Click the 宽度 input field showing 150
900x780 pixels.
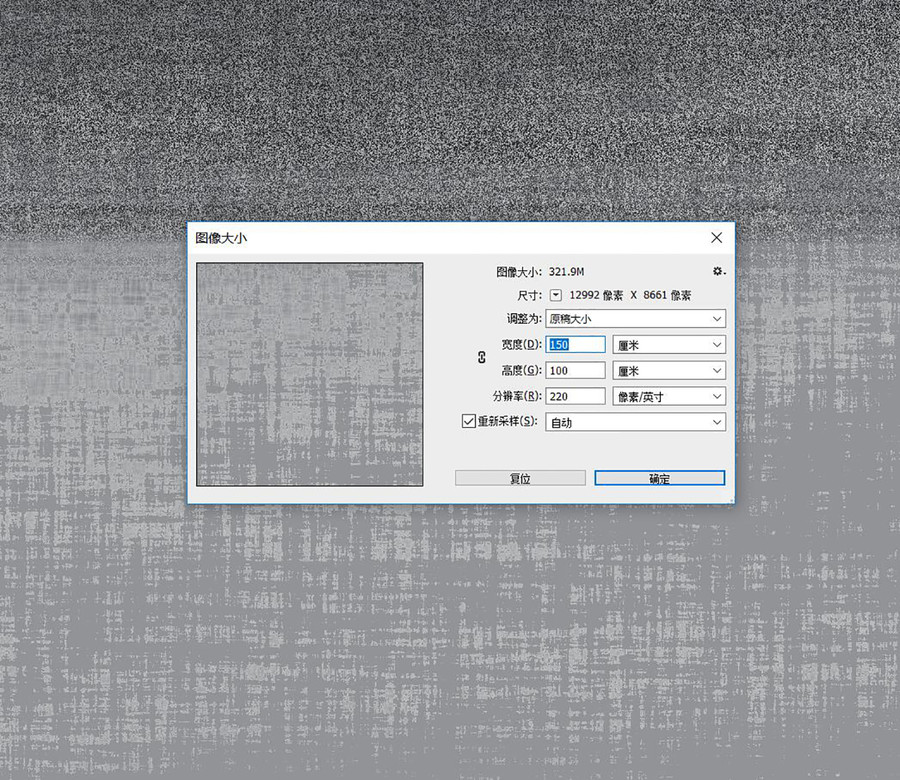(x=575, y=344)
